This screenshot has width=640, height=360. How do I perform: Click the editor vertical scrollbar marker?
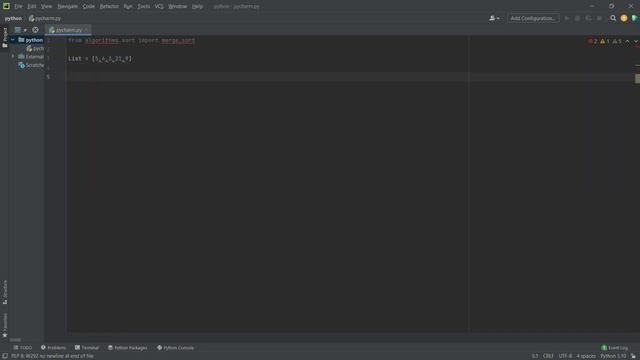point(637,78)
